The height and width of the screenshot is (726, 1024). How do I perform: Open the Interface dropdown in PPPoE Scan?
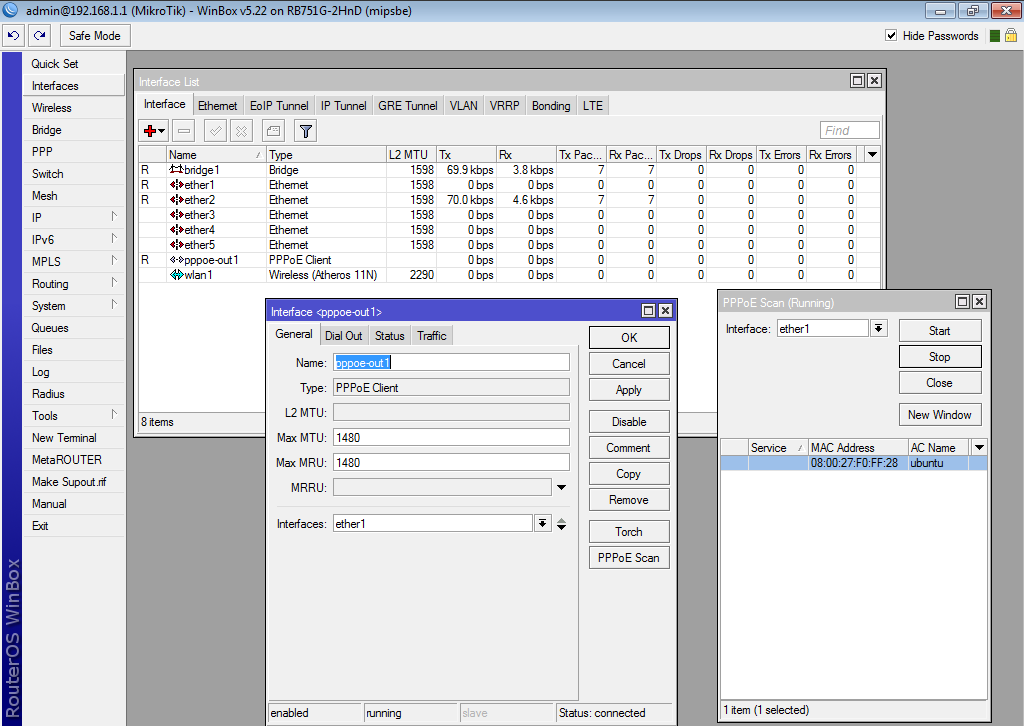coord(879,328)
